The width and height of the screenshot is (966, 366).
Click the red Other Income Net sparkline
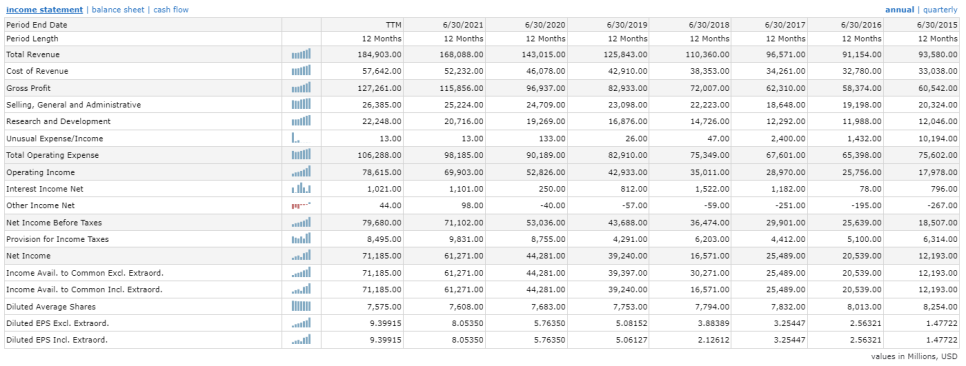tap(301, 205)
